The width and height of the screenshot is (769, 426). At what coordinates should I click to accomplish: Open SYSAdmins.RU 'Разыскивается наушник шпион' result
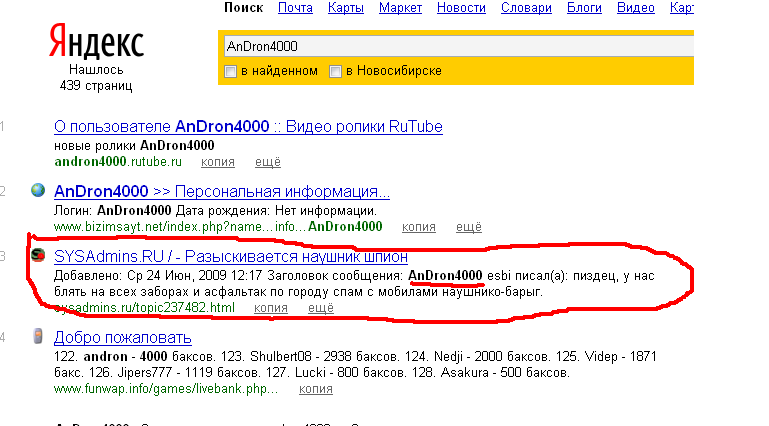click(x=231, y=256)
